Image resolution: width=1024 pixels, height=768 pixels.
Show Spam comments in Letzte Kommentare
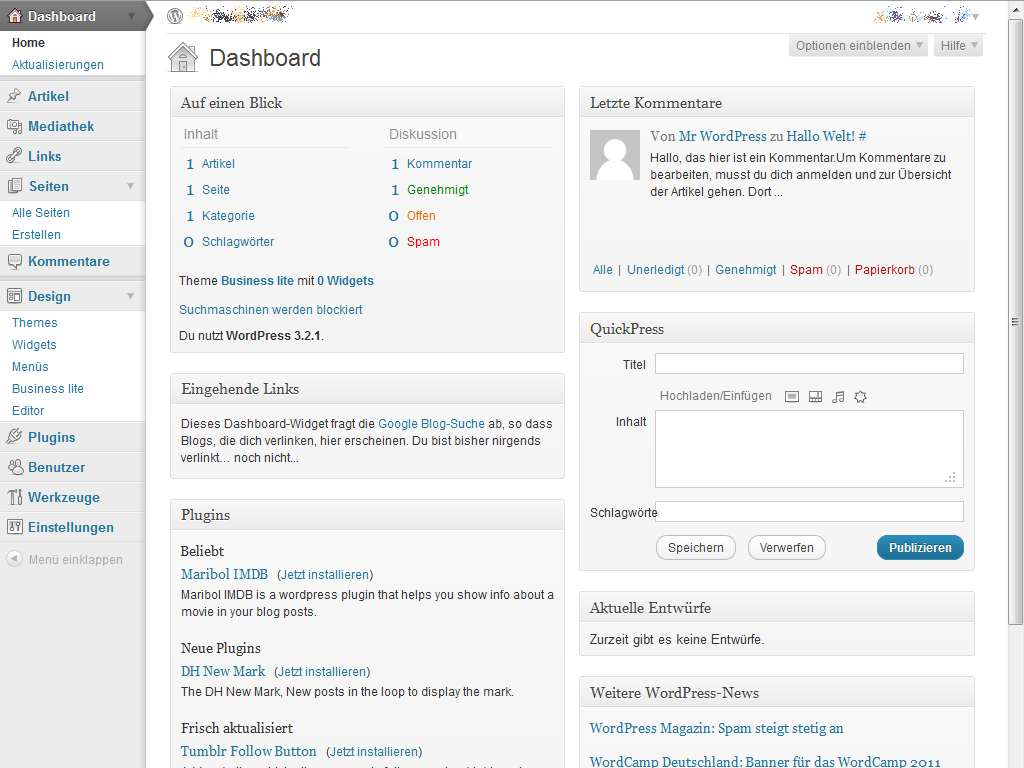[806, 270]
